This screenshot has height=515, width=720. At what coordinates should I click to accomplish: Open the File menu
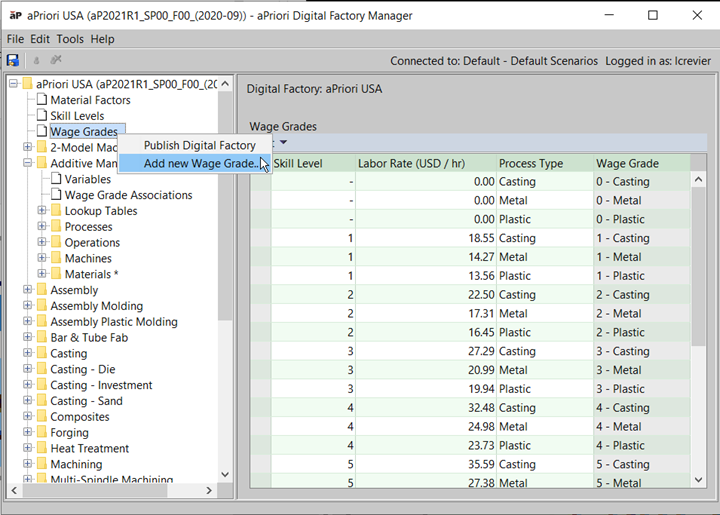pyautogui.click(x=15, y=39)
